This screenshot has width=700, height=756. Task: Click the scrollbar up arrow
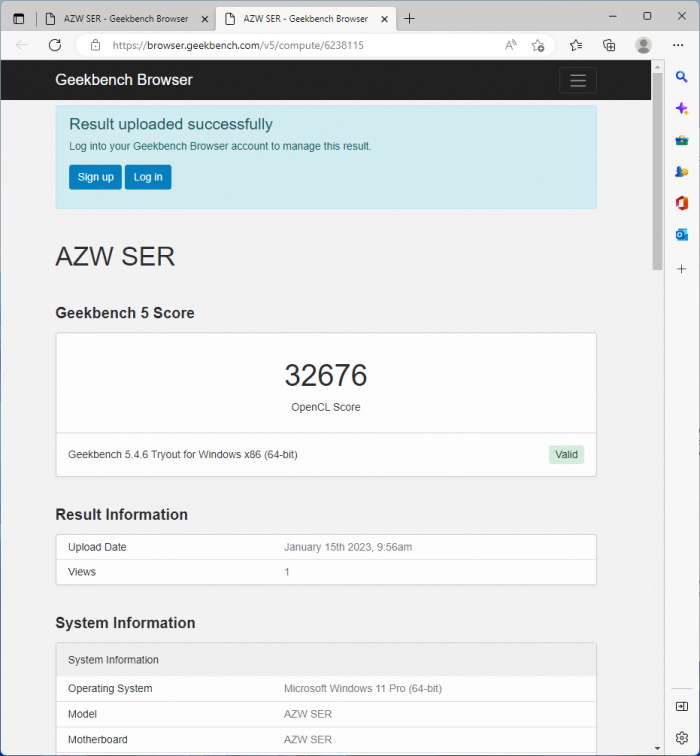coord(658,67)
